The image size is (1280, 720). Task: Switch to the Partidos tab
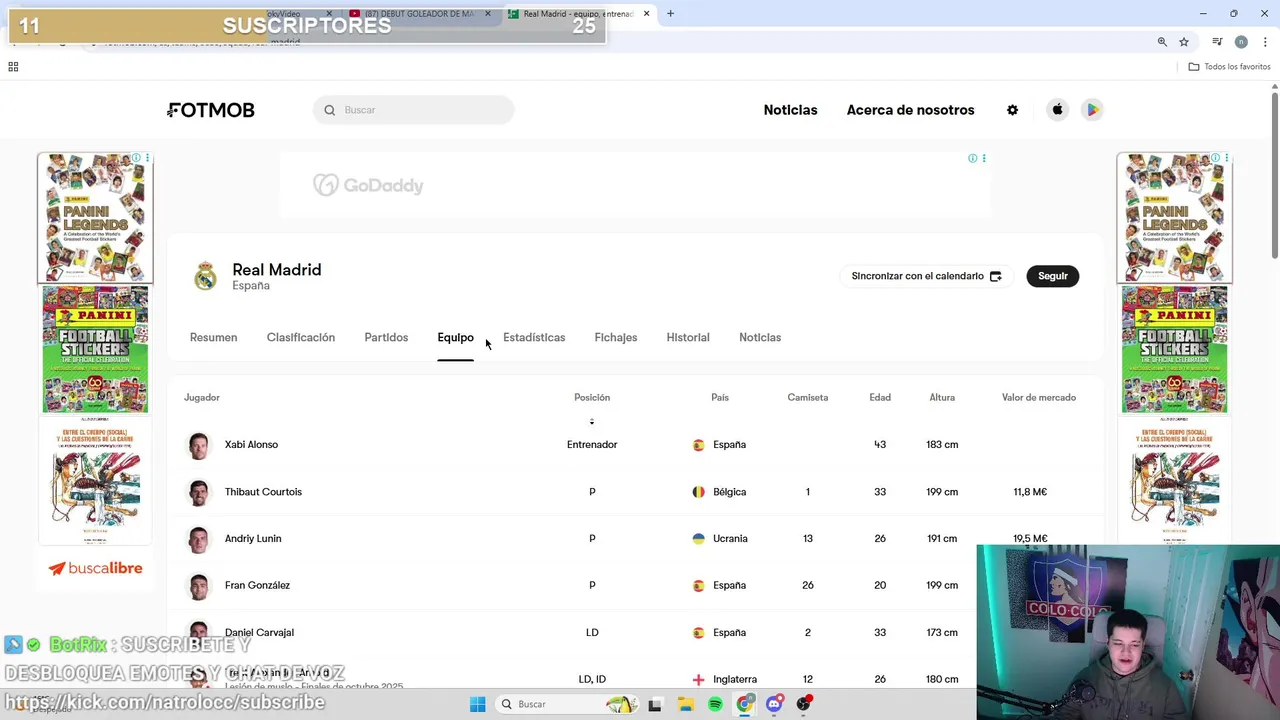pyautogui.click(x=386, y=338)
